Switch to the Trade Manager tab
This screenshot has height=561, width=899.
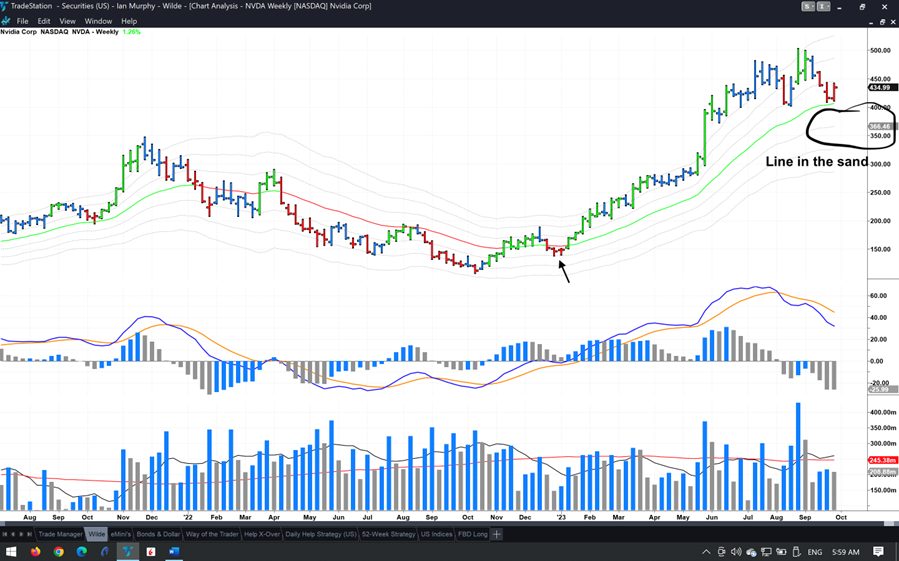point(60,534)
